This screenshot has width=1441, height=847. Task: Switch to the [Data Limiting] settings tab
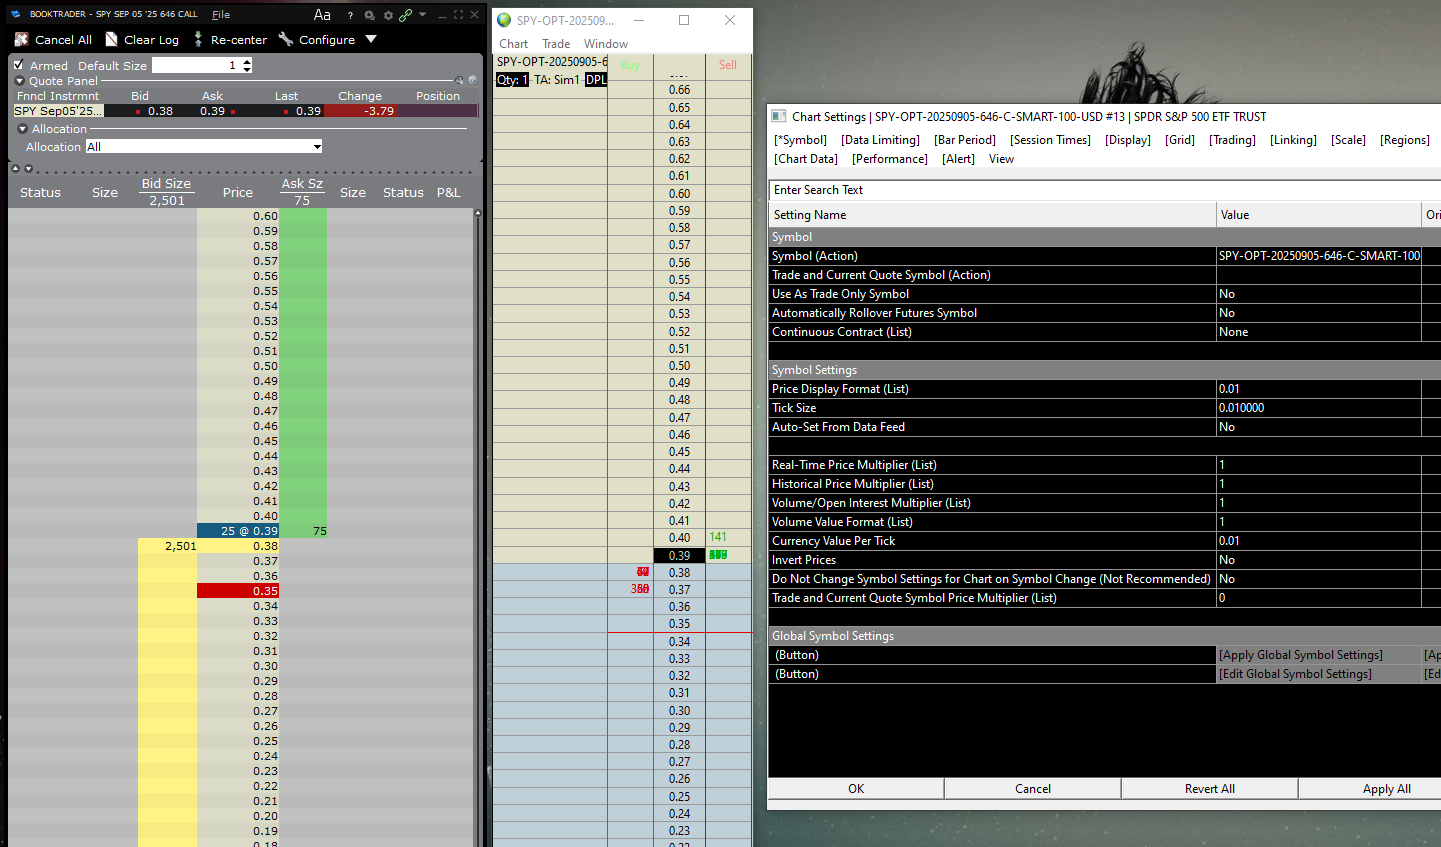pyautogui.click(x=880, y=140)
